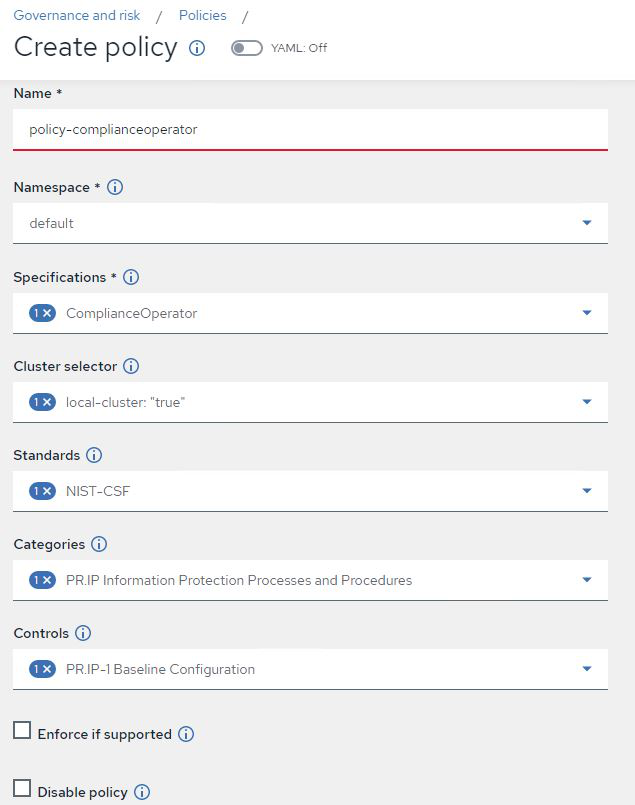Click info icon beside Specifications label
This screenshot has height=805, width=635.
tap(131, 277)
